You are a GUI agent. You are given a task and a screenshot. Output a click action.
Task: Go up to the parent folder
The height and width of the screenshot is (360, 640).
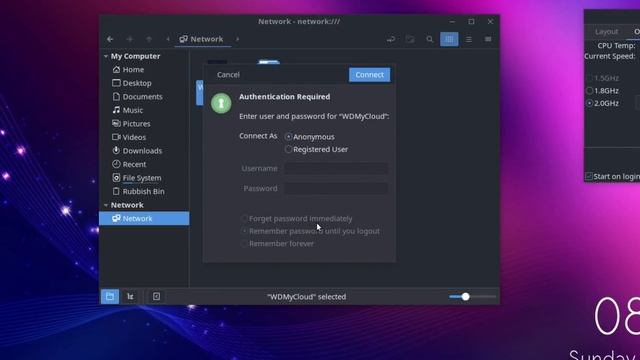click(x=149, y=39)
